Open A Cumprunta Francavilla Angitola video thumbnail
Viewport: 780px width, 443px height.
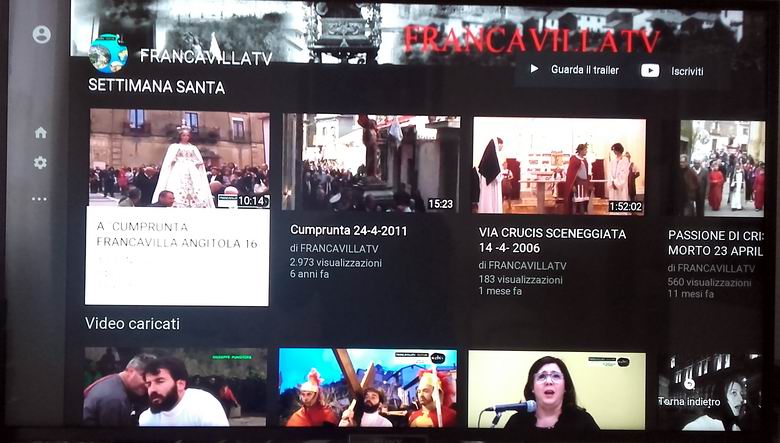[x=180, y=159]
